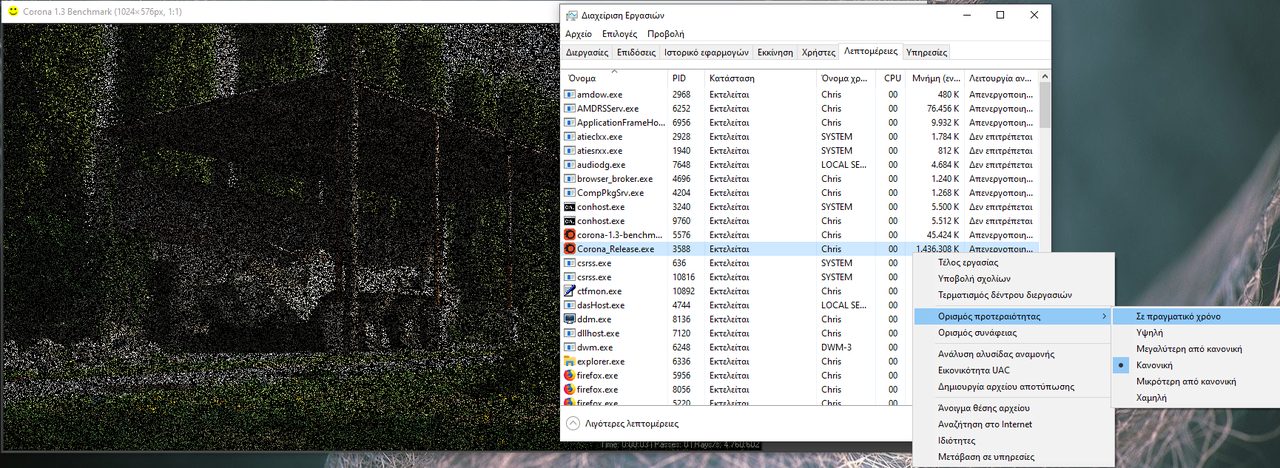Sort by the Λειτουργία column header

(x=1001, y=77)
